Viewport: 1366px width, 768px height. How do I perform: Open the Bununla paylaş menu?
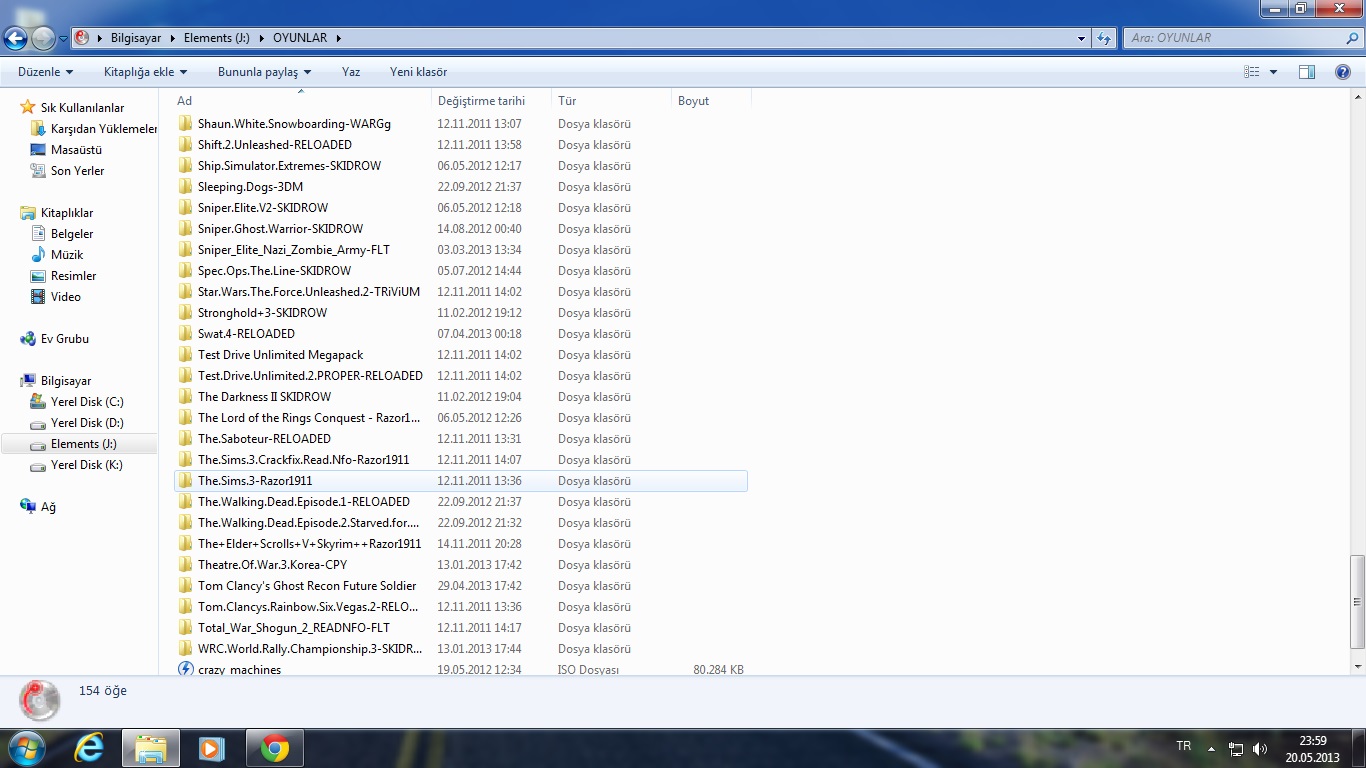(264, 72)
